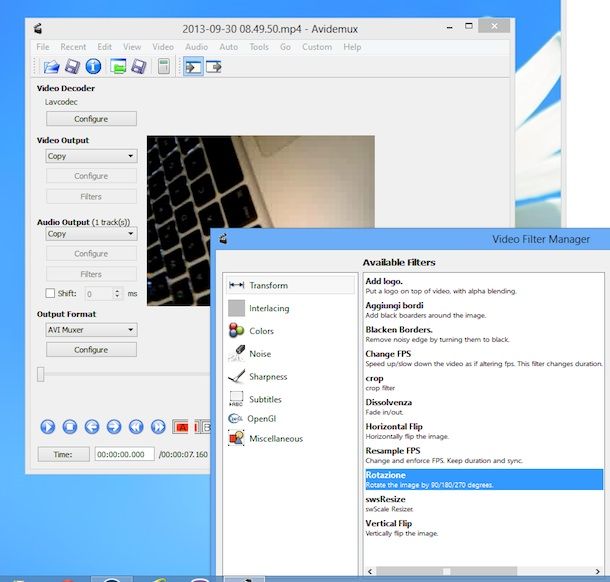Select the Aggiungi bordi filter
Screen dimensions: 610x582
click(x=484, y=310)
